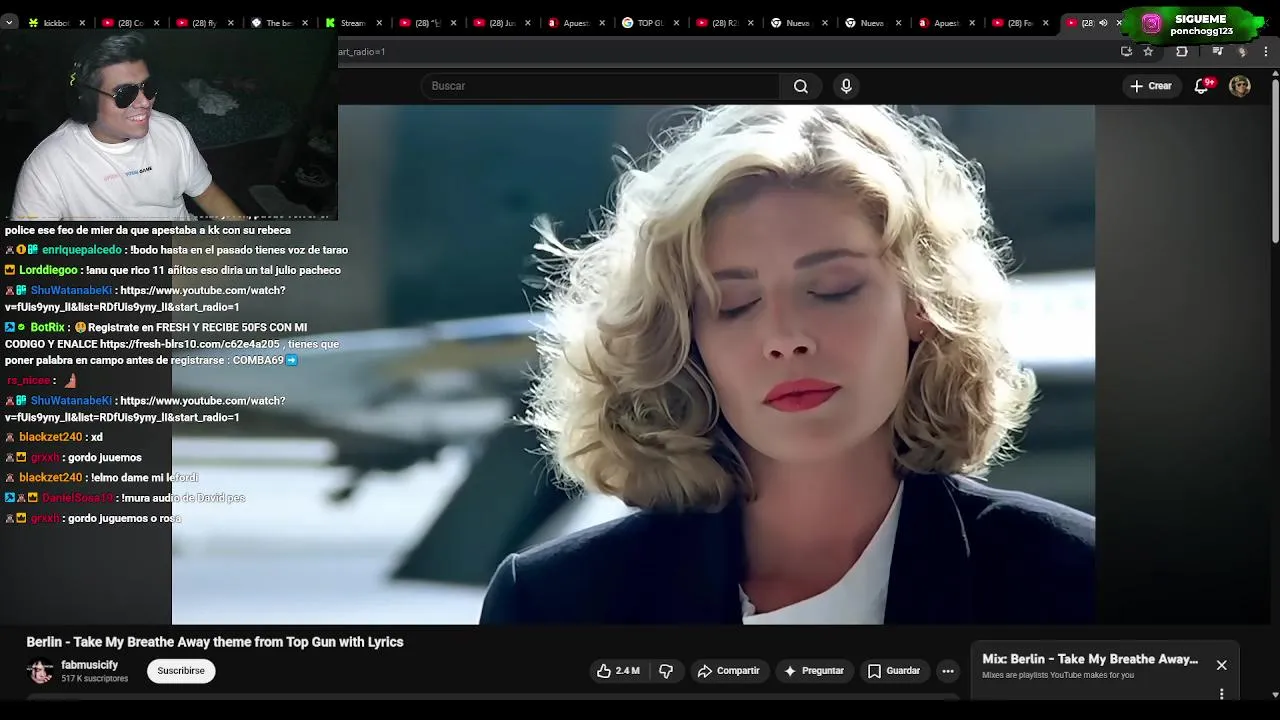
Task: Close the (28) Co tab
Action: [156, 23]
